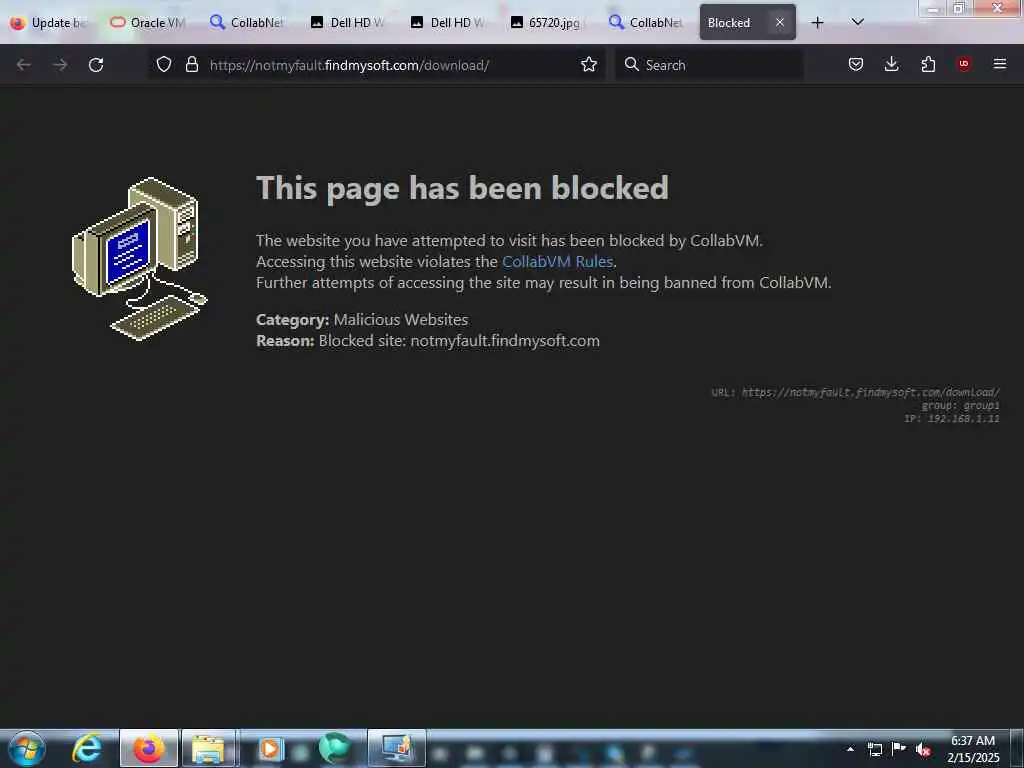
Task: Click the italic URL debug line
Action: tap(856, 392)
